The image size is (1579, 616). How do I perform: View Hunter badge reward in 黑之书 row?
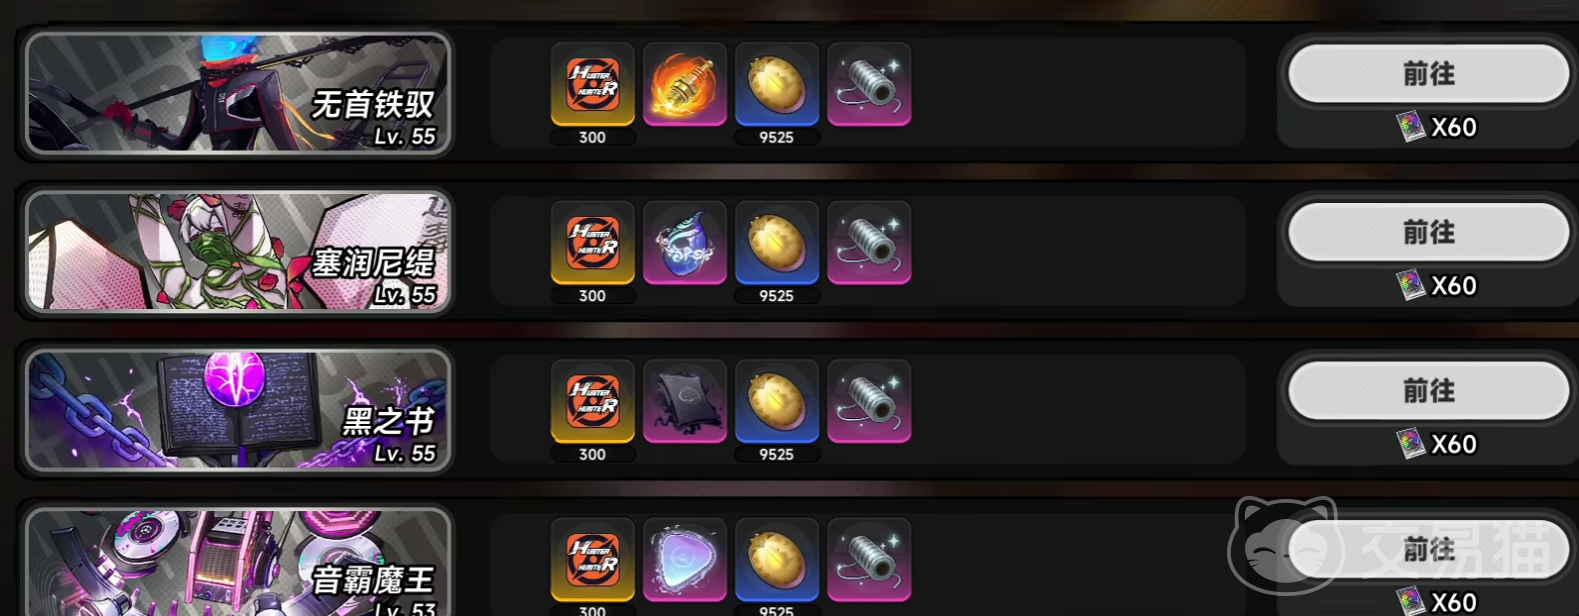(593, 401)
